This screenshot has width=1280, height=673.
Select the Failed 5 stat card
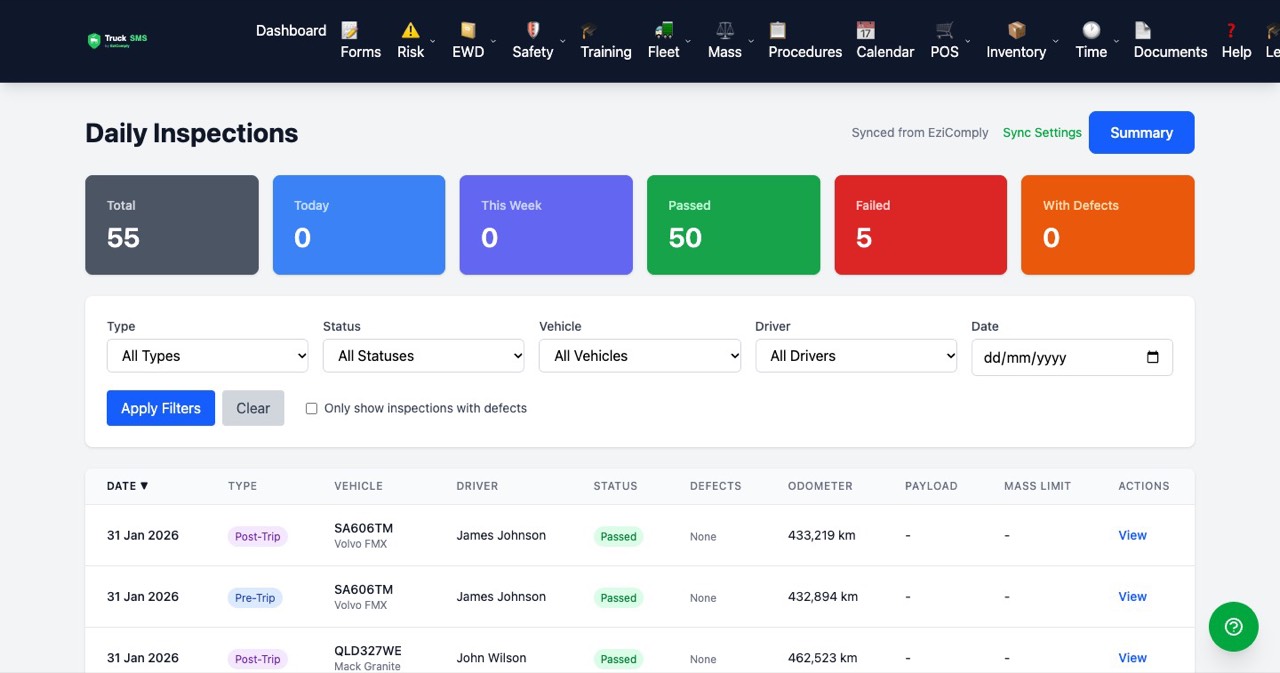(921, 225)
